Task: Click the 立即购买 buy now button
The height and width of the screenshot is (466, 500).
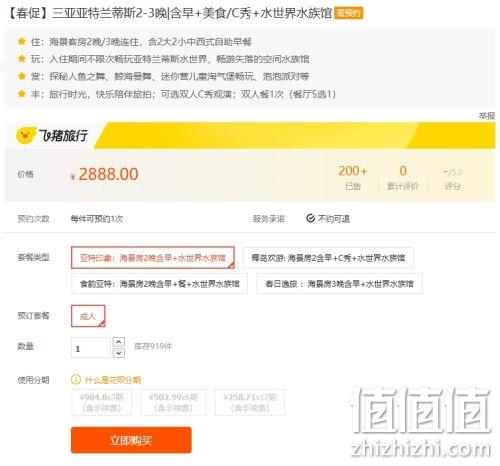Action: (131, 440)
